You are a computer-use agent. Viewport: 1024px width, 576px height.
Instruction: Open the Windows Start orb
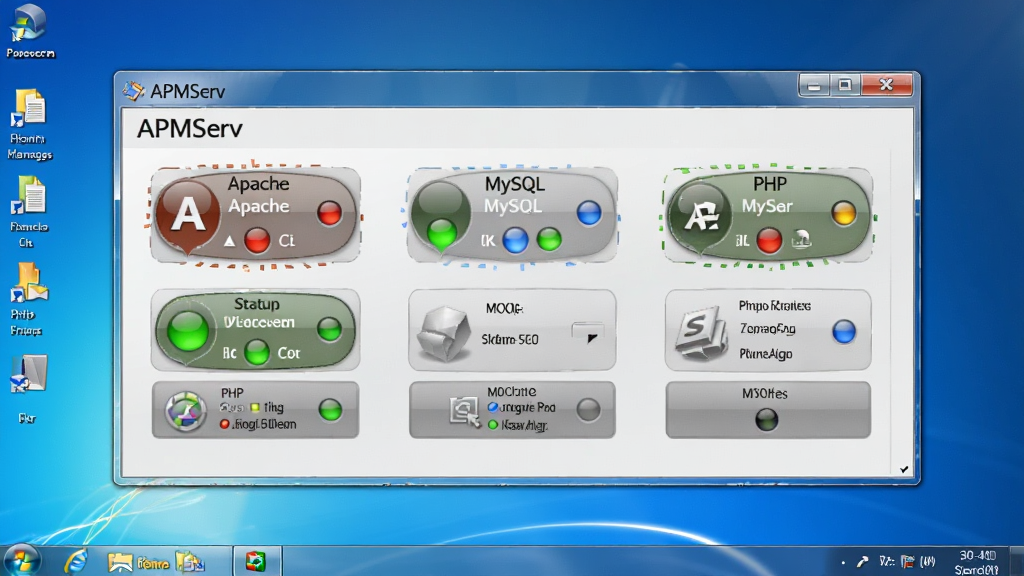[22, 562]
